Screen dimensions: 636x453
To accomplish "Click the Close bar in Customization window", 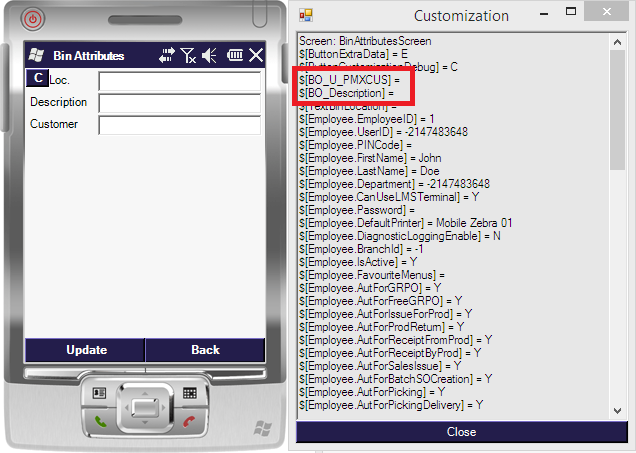I will coord(461,432).
